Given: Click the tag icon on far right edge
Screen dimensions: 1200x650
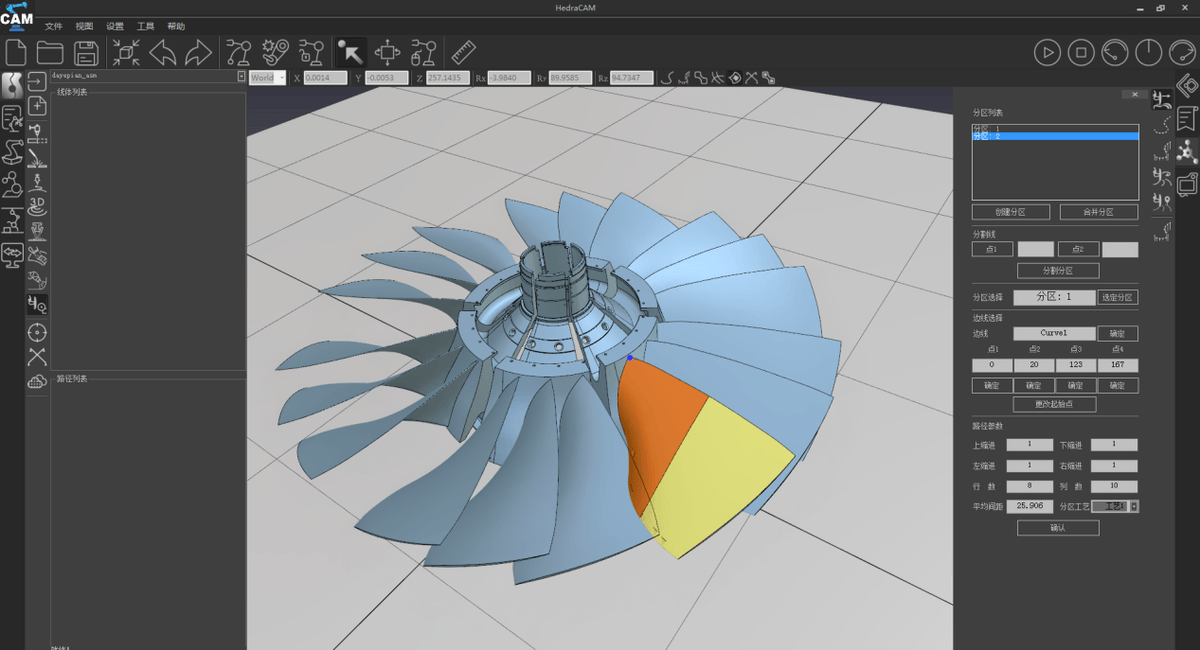Looking at the screenshot, I should [x=1187, y=85].
